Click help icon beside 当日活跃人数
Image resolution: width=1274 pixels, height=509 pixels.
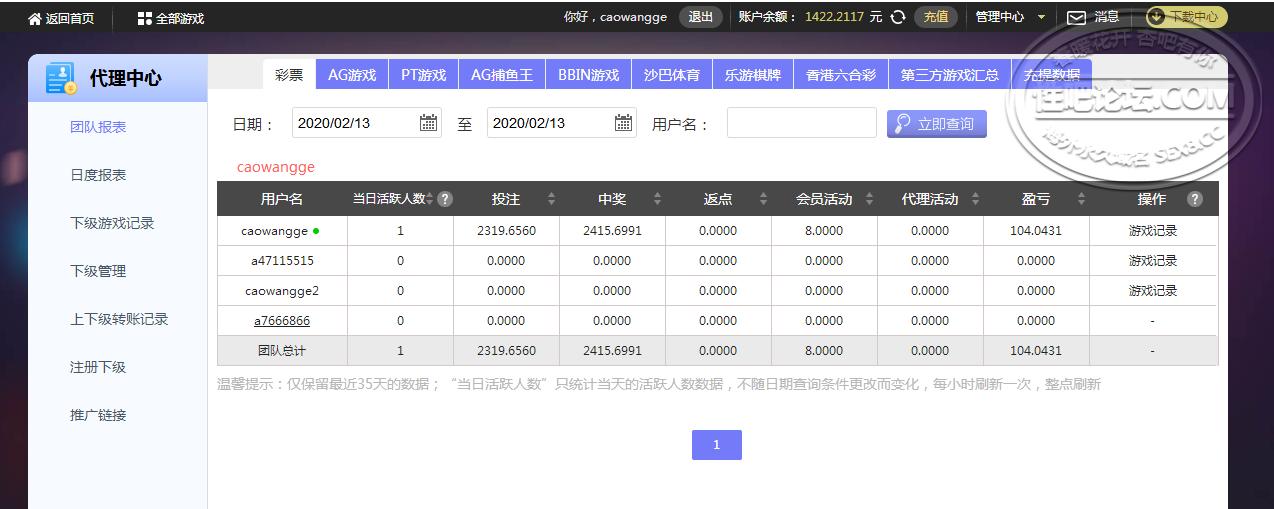pyautogui.click(x=445, y=199)
